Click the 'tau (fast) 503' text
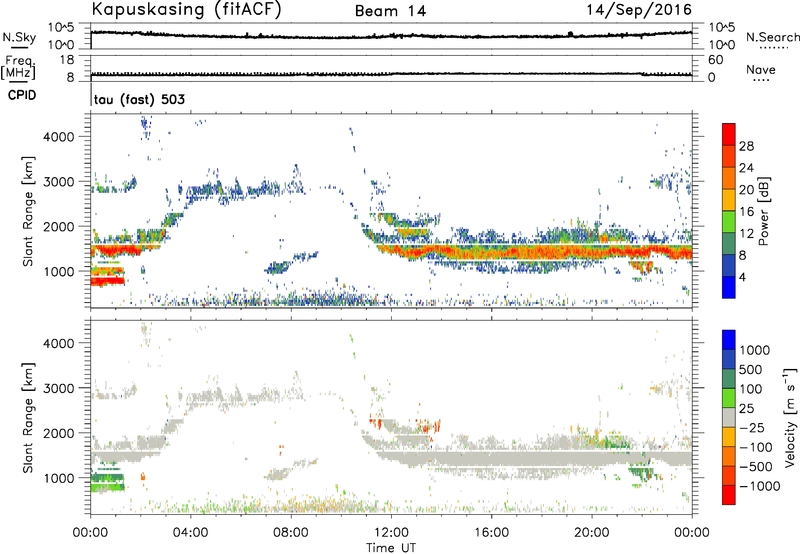The height and width of the screenshot is (554, 800). (x=139, y=99)
